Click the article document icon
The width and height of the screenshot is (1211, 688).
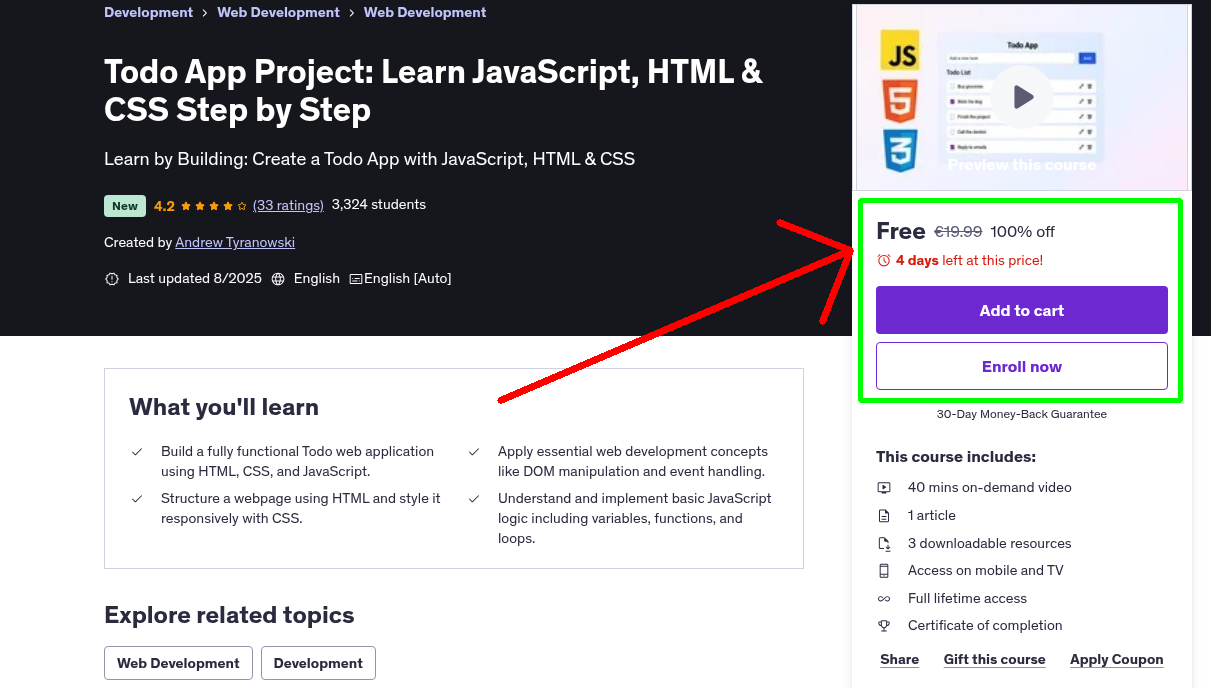coord(884,516)
